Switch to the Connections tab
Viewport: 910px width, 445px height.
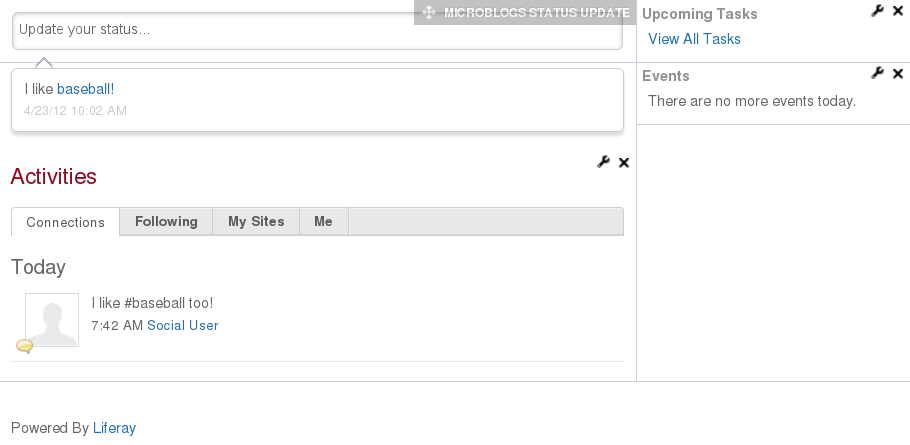pos(66,222)
